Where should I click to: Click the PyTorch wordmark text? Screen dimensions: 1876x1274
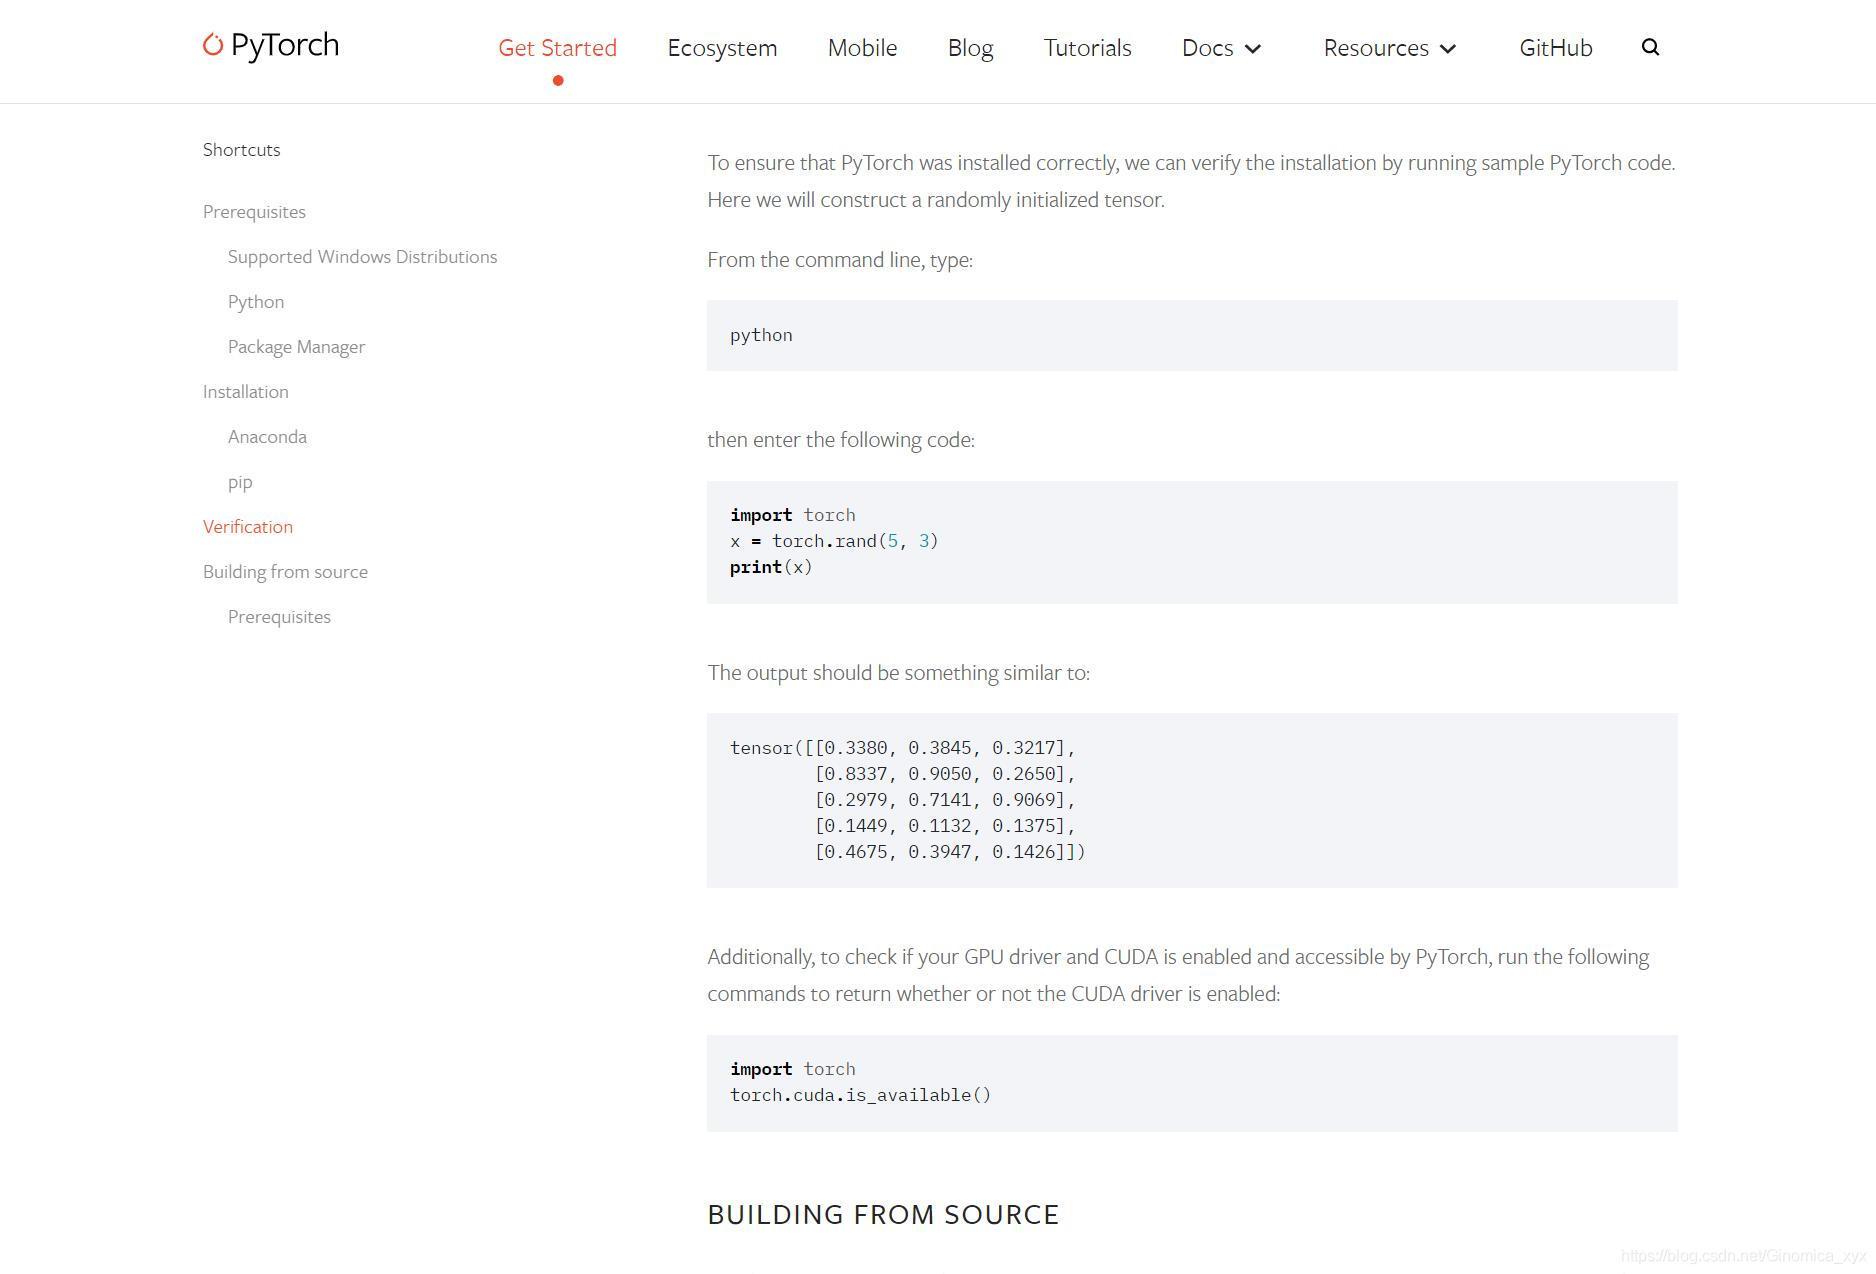[x=285, y=46]
